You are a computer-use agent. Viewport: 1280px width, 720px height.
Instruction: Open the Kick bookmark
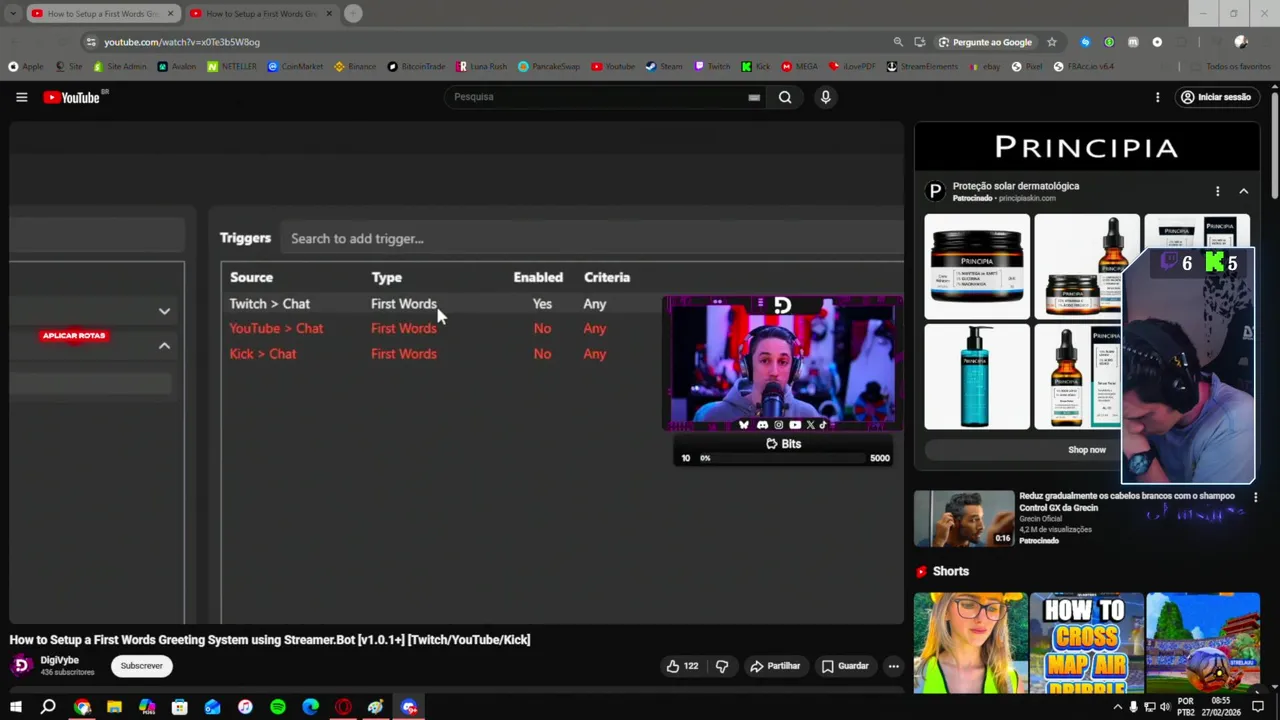click(x=756, y=67)
